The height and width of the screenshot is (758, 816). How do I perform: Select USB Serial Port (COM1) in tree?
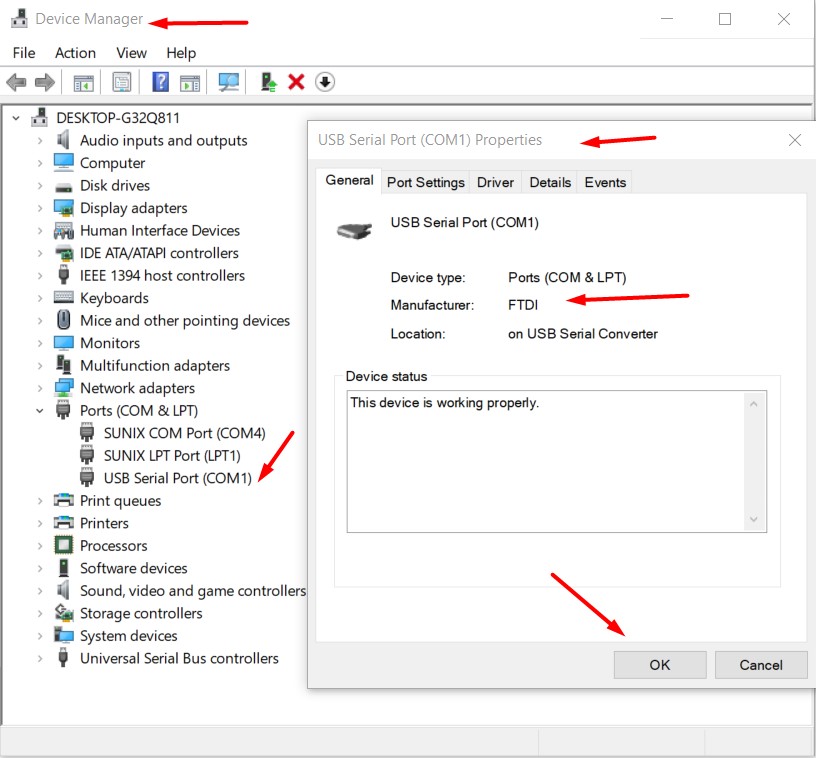click(177, 478)
